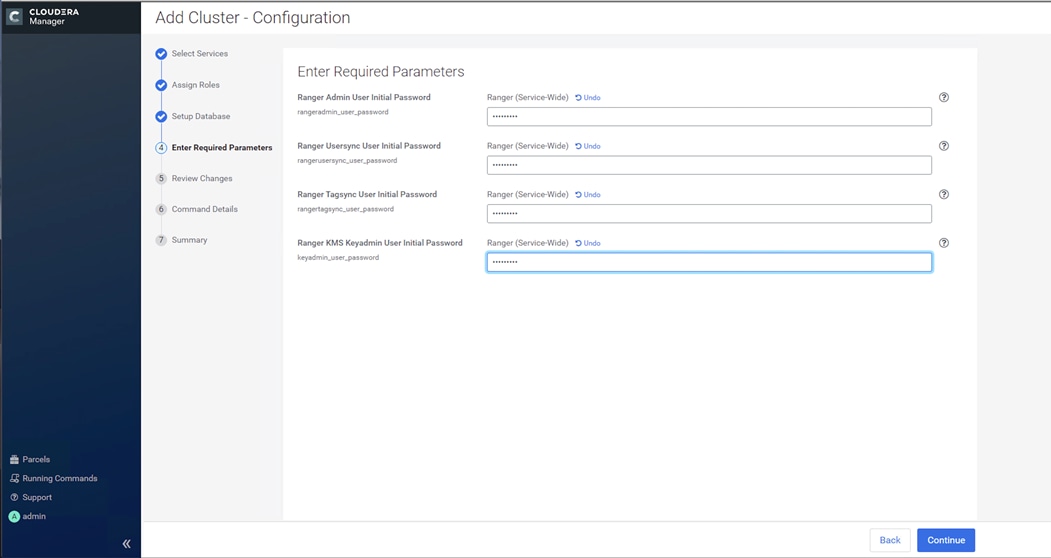Focus the Ranger Admin User password field
Image resolution: width=1051 pixels, height=558 pixels.
pos(709,117)
